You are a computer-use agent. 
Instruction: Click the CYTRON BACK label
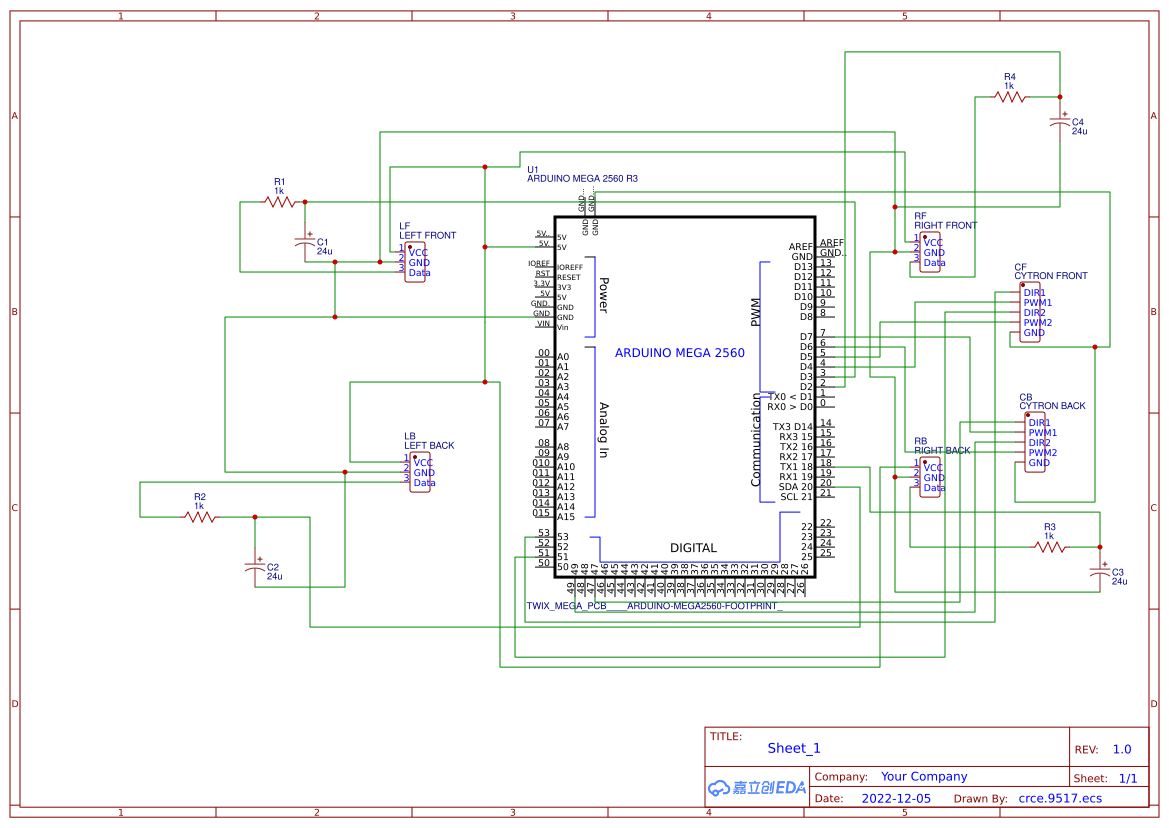(x=1052, y=405)
